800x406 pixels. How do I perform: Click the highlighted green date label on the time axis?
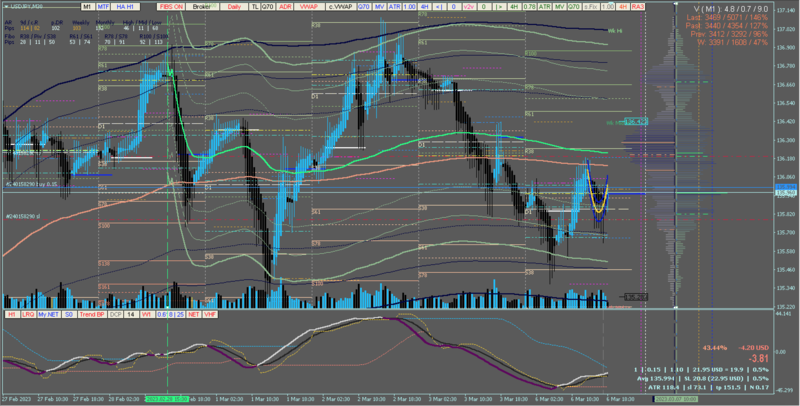coord(166,399)
